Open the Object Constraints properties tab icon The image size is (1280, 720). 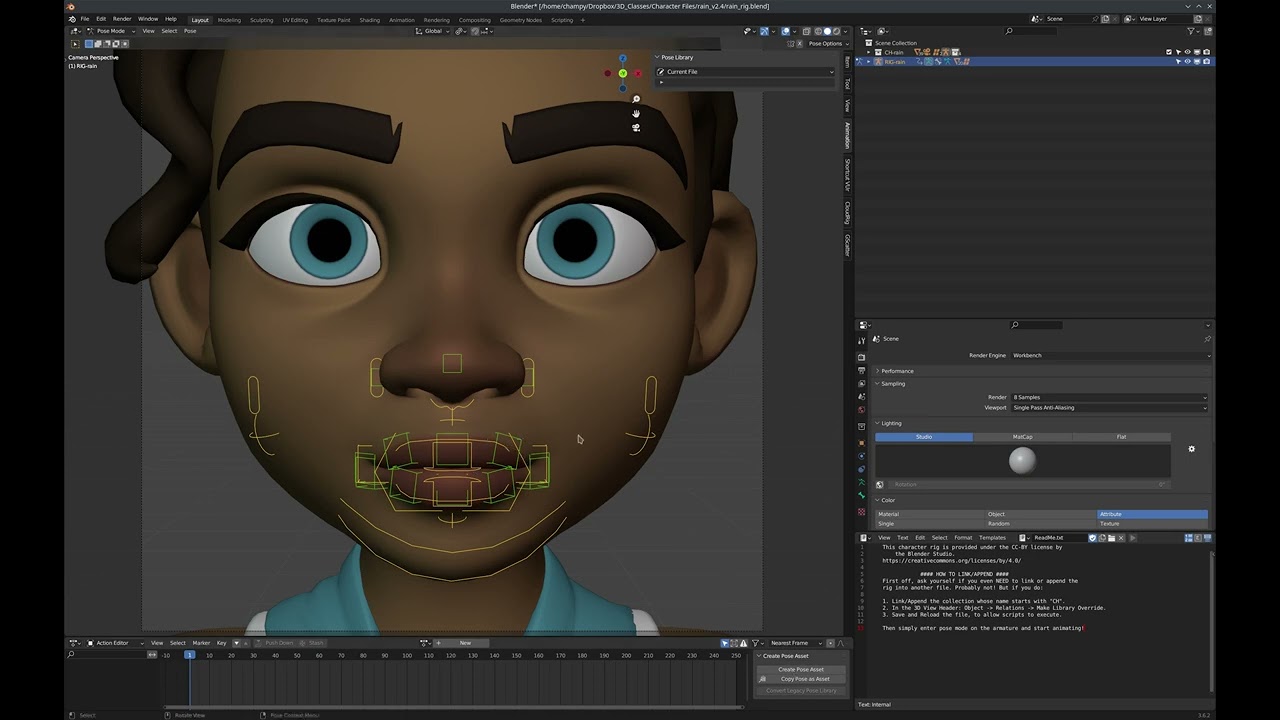click(861, 469)
